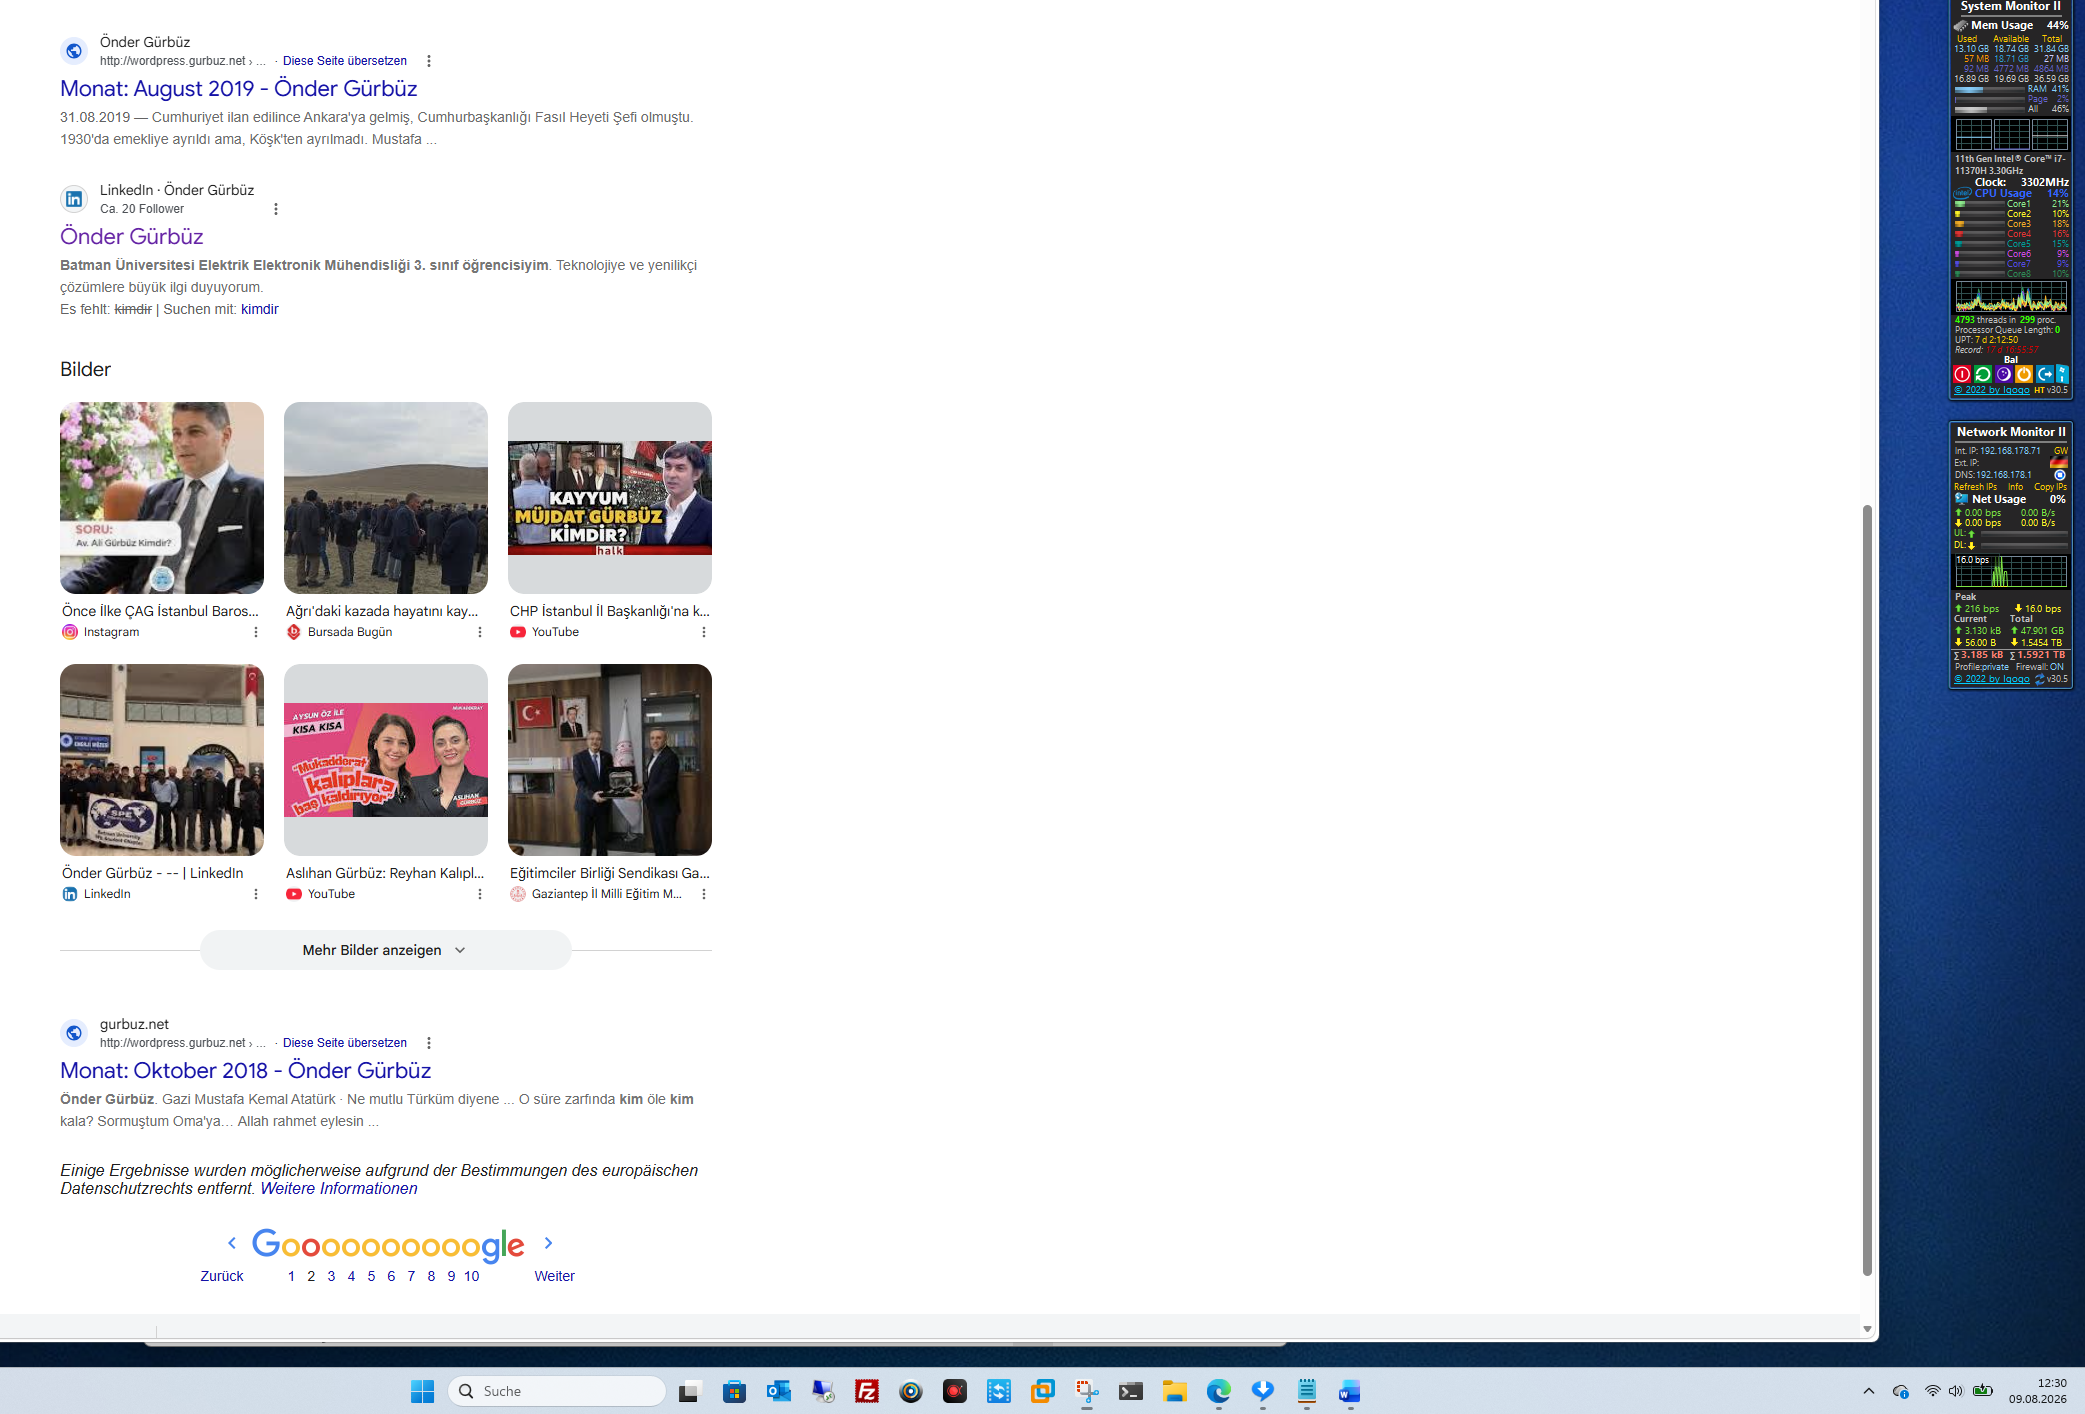The width and height of the screenshot is (2085, 1414).
Task: Open the 'Av. Ali Gürbüz Kimdir' image thumbnail
Action: tap(162, 498)
